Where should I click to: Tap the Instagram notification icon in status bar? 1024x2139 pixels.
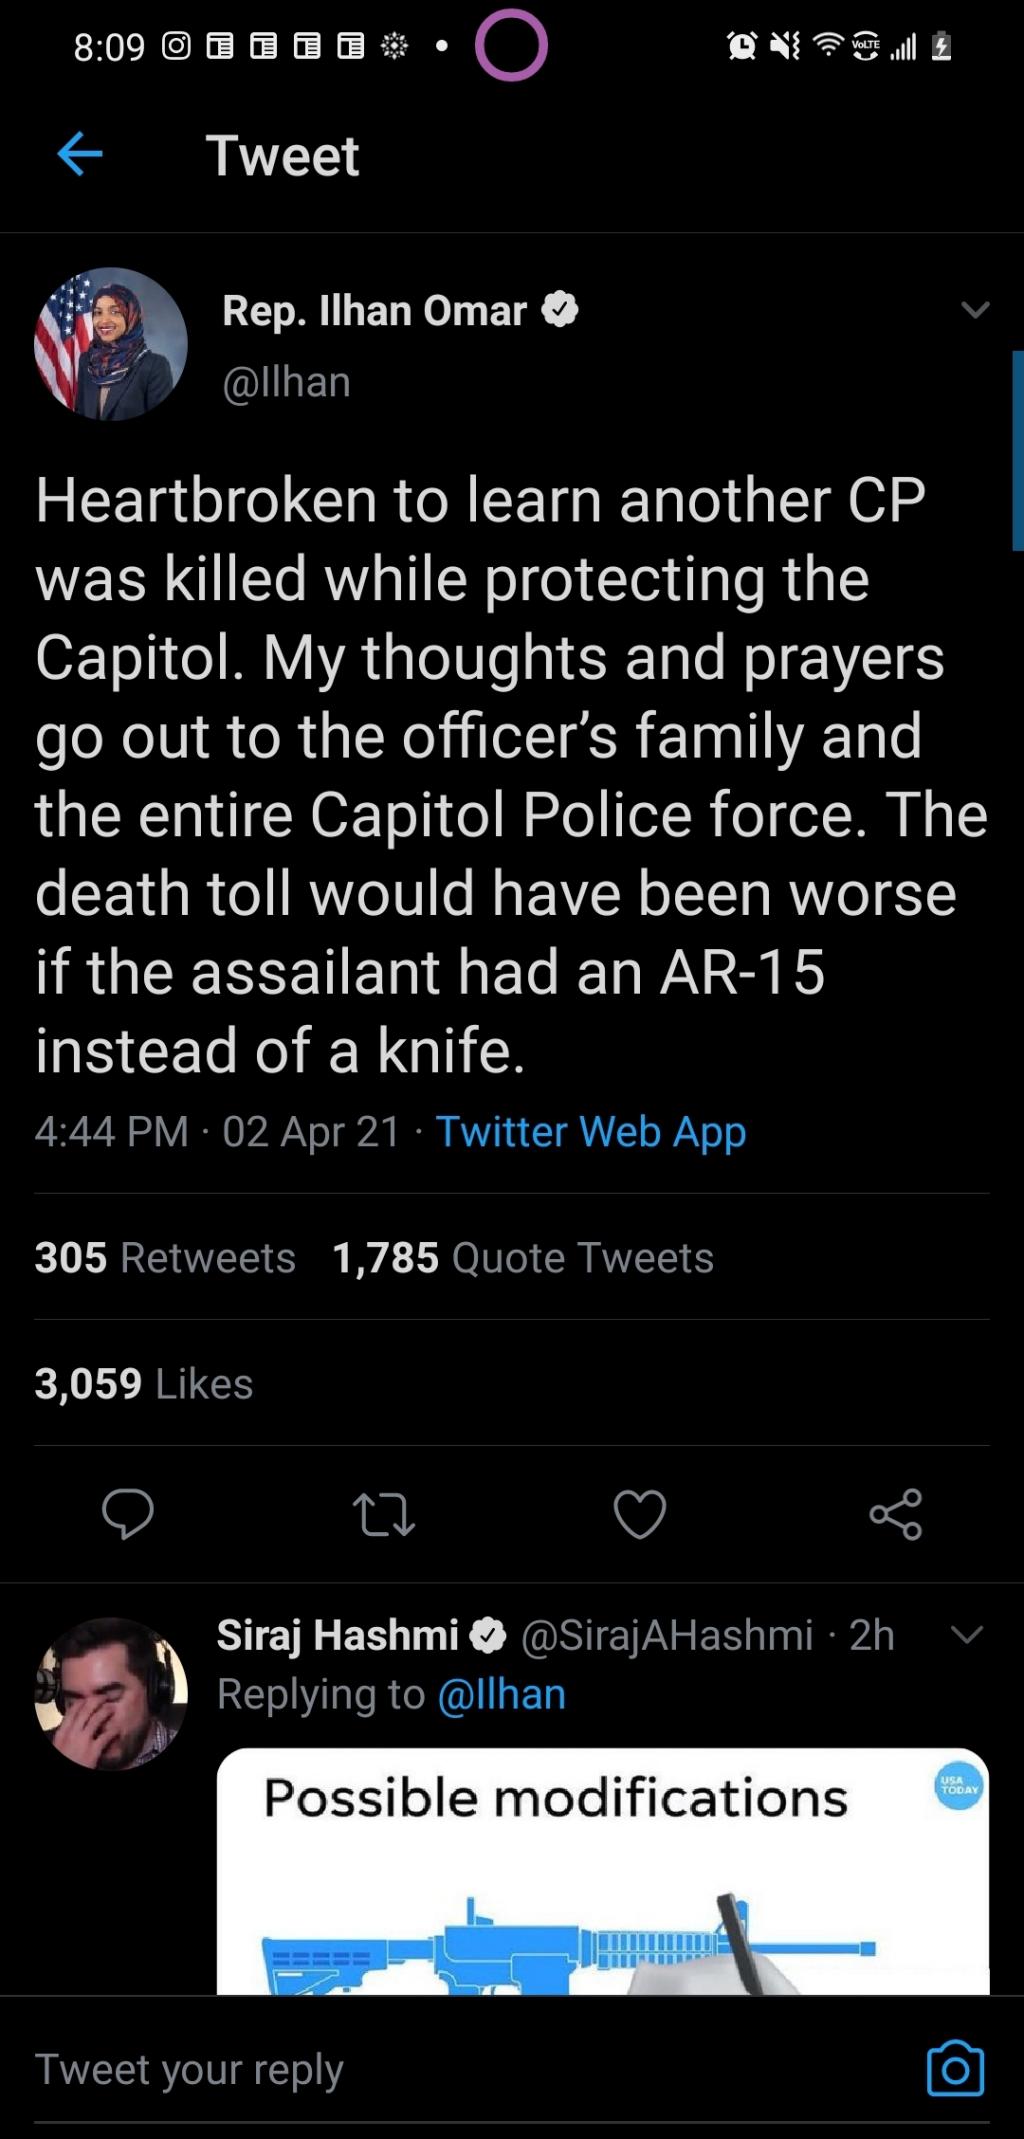[176, 46]
